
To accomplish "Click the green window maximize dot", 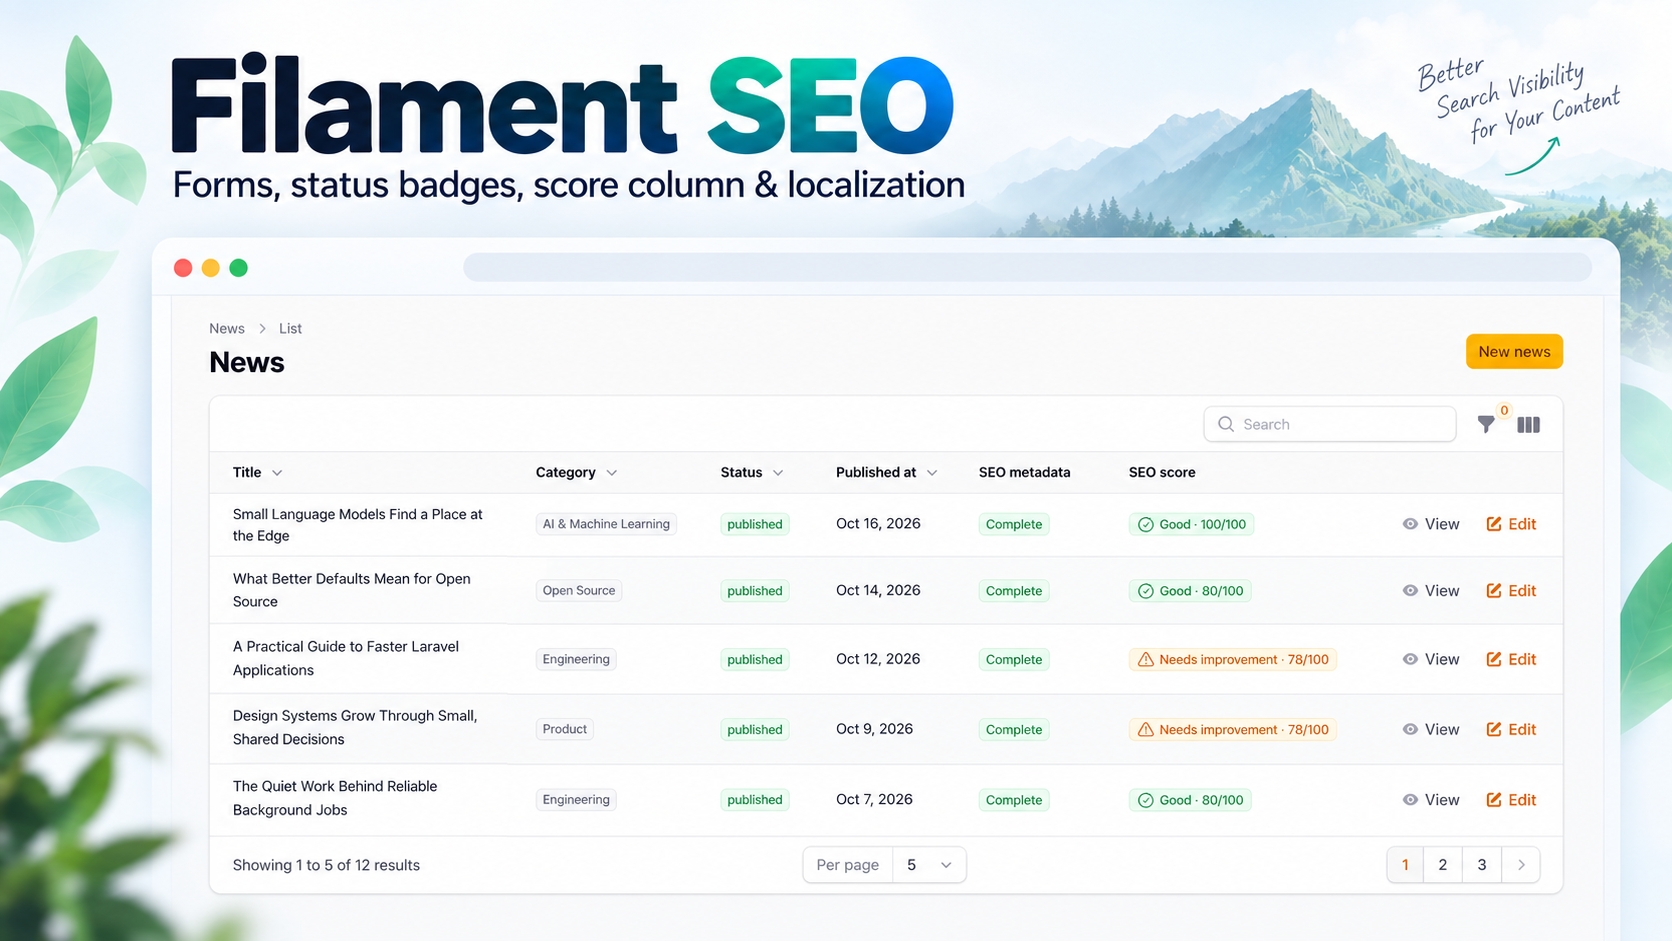I will [238, 268].
